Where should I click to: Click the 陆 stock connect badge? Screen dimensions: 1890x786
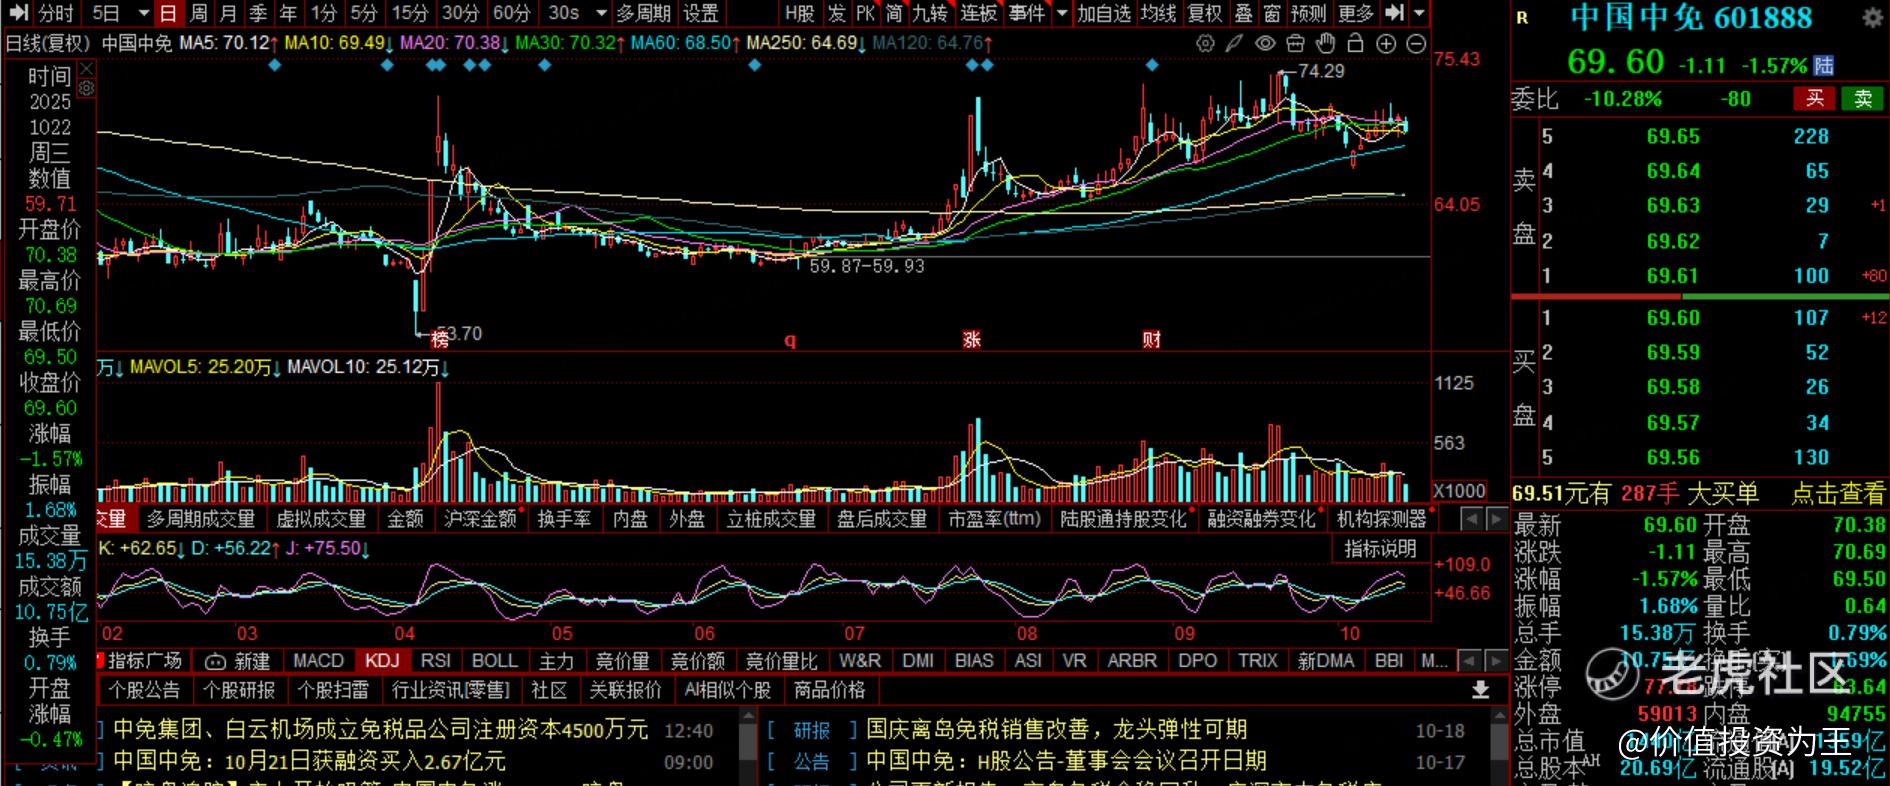pos(1824,66)
